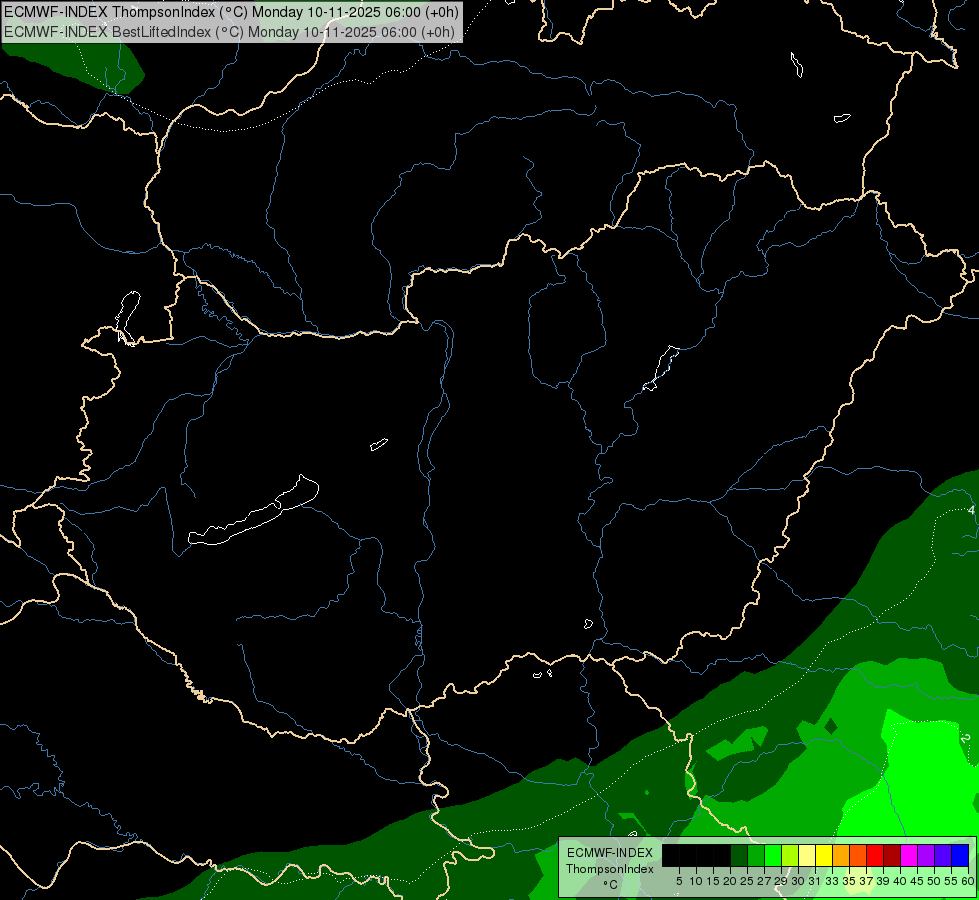The width and height of the screenshot is (979, 900).
Task: Click the legend tick value '50'
Action: 934,881
